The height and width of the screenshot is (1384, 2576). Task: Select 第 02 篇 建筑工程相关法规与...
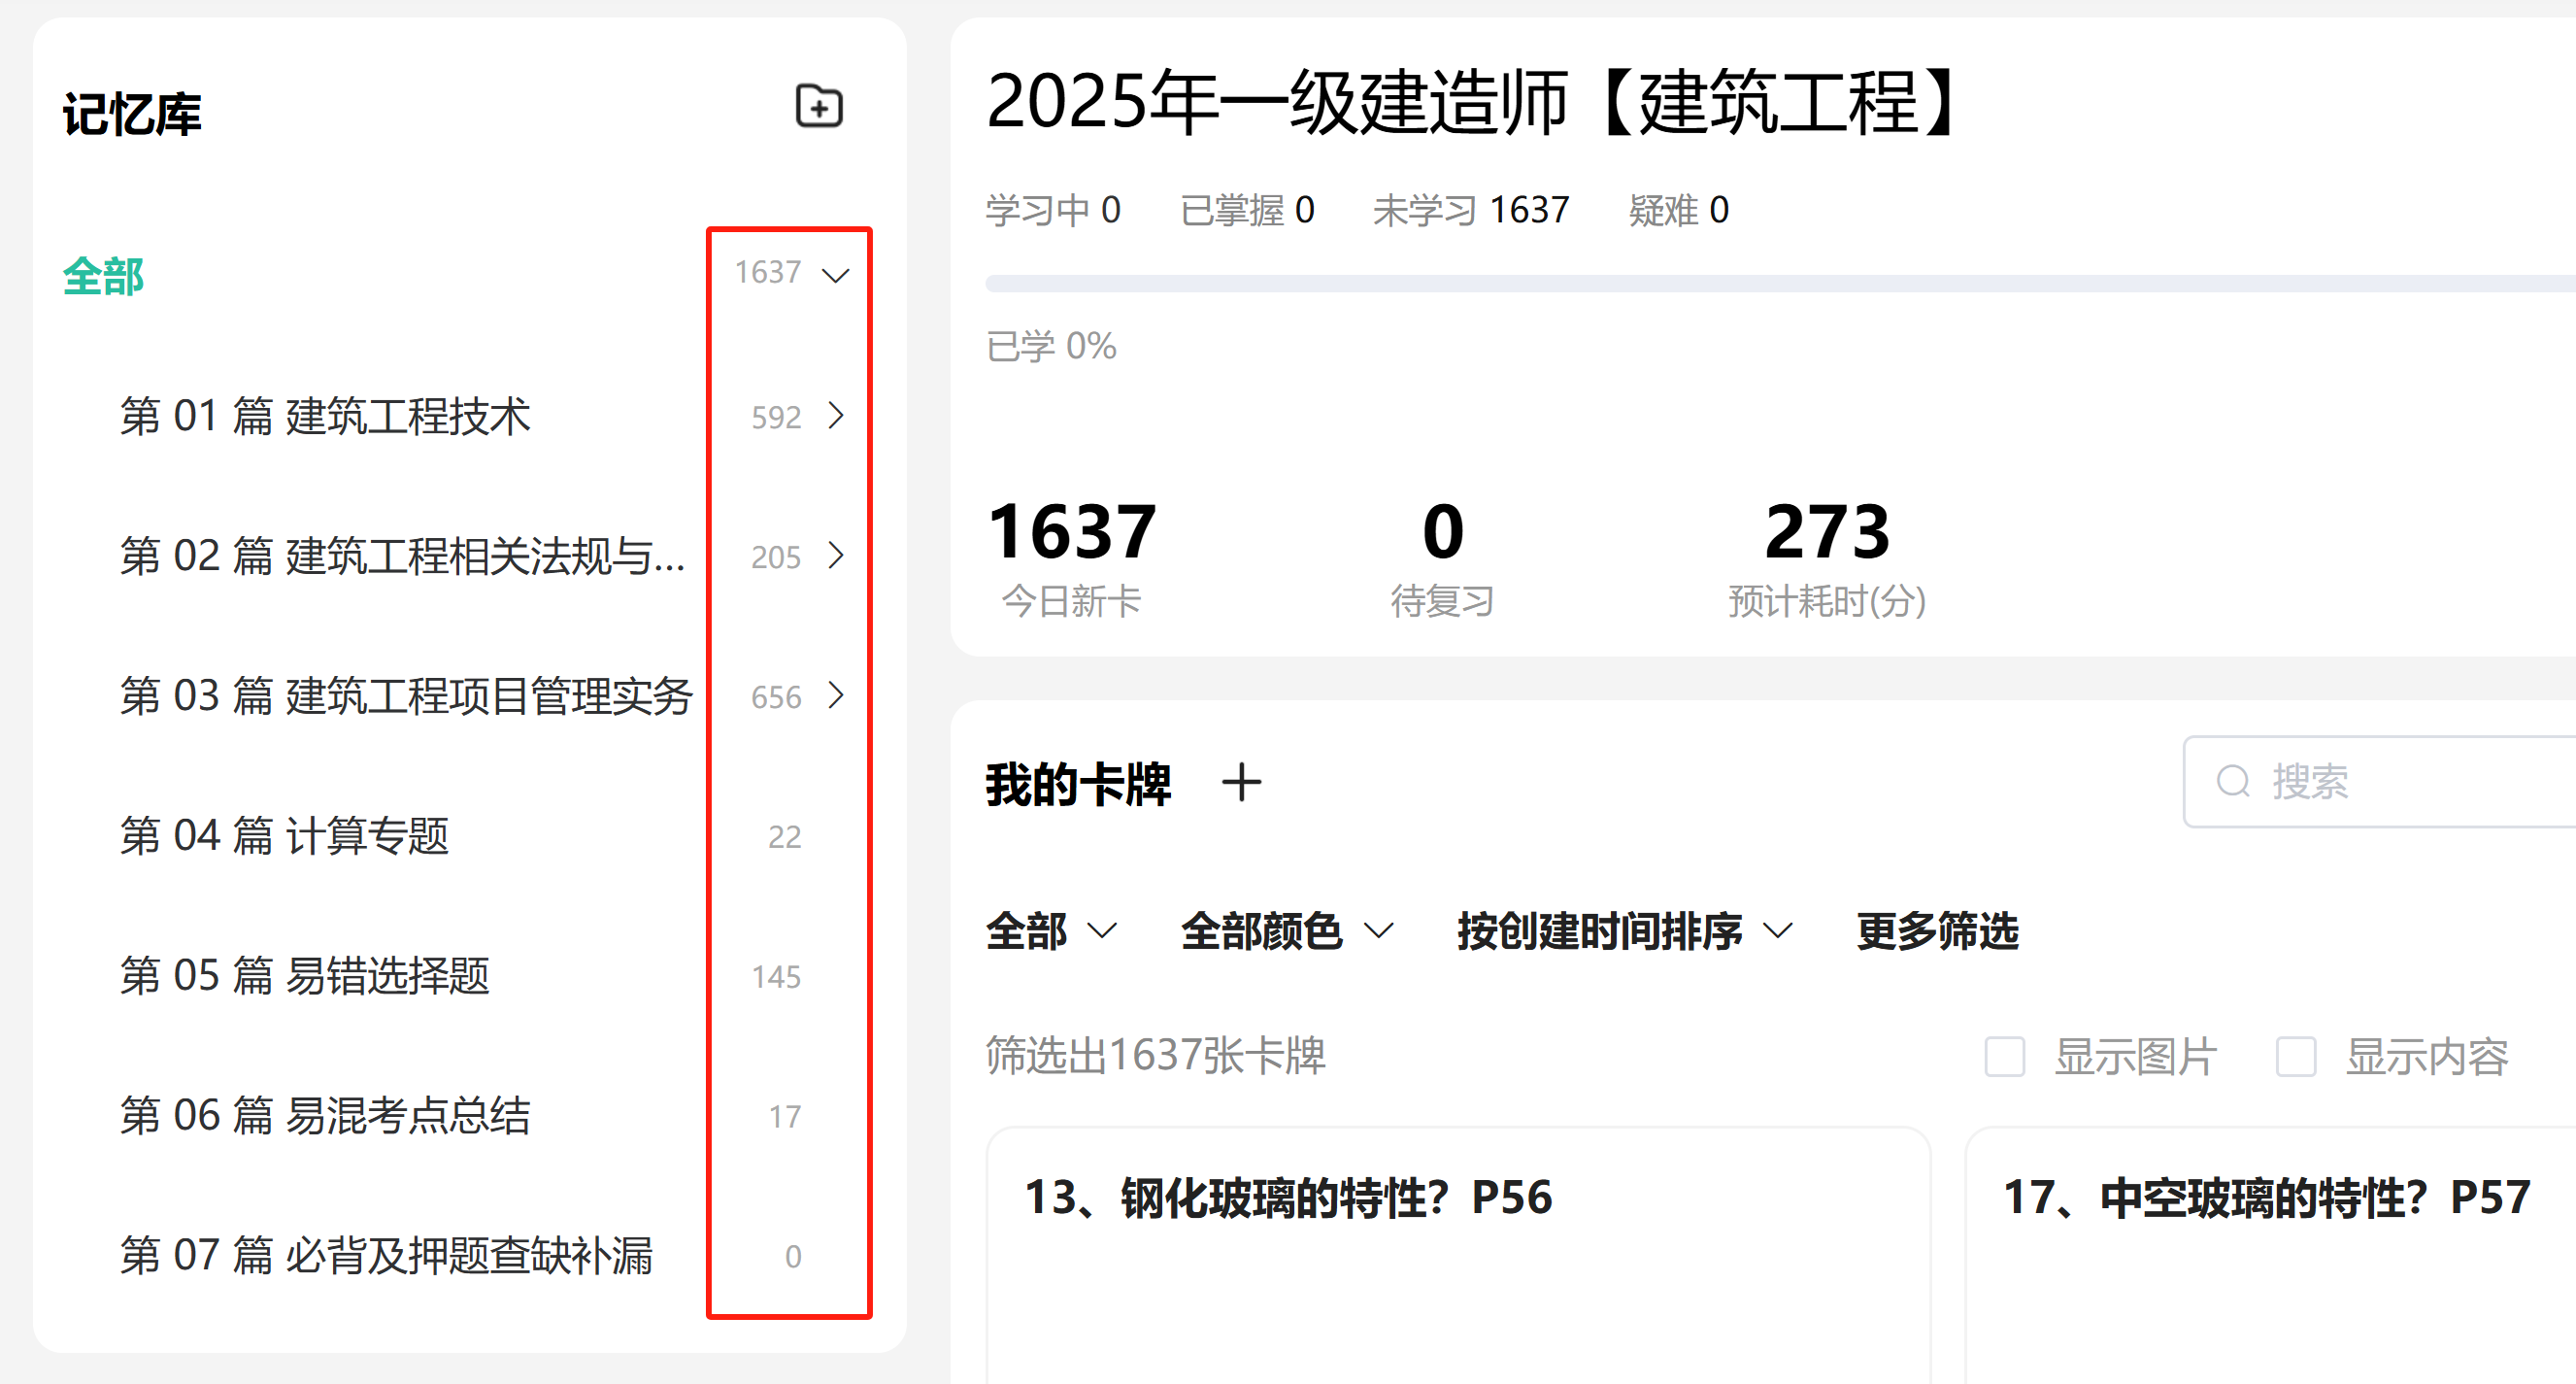click(x=402, y=556)
